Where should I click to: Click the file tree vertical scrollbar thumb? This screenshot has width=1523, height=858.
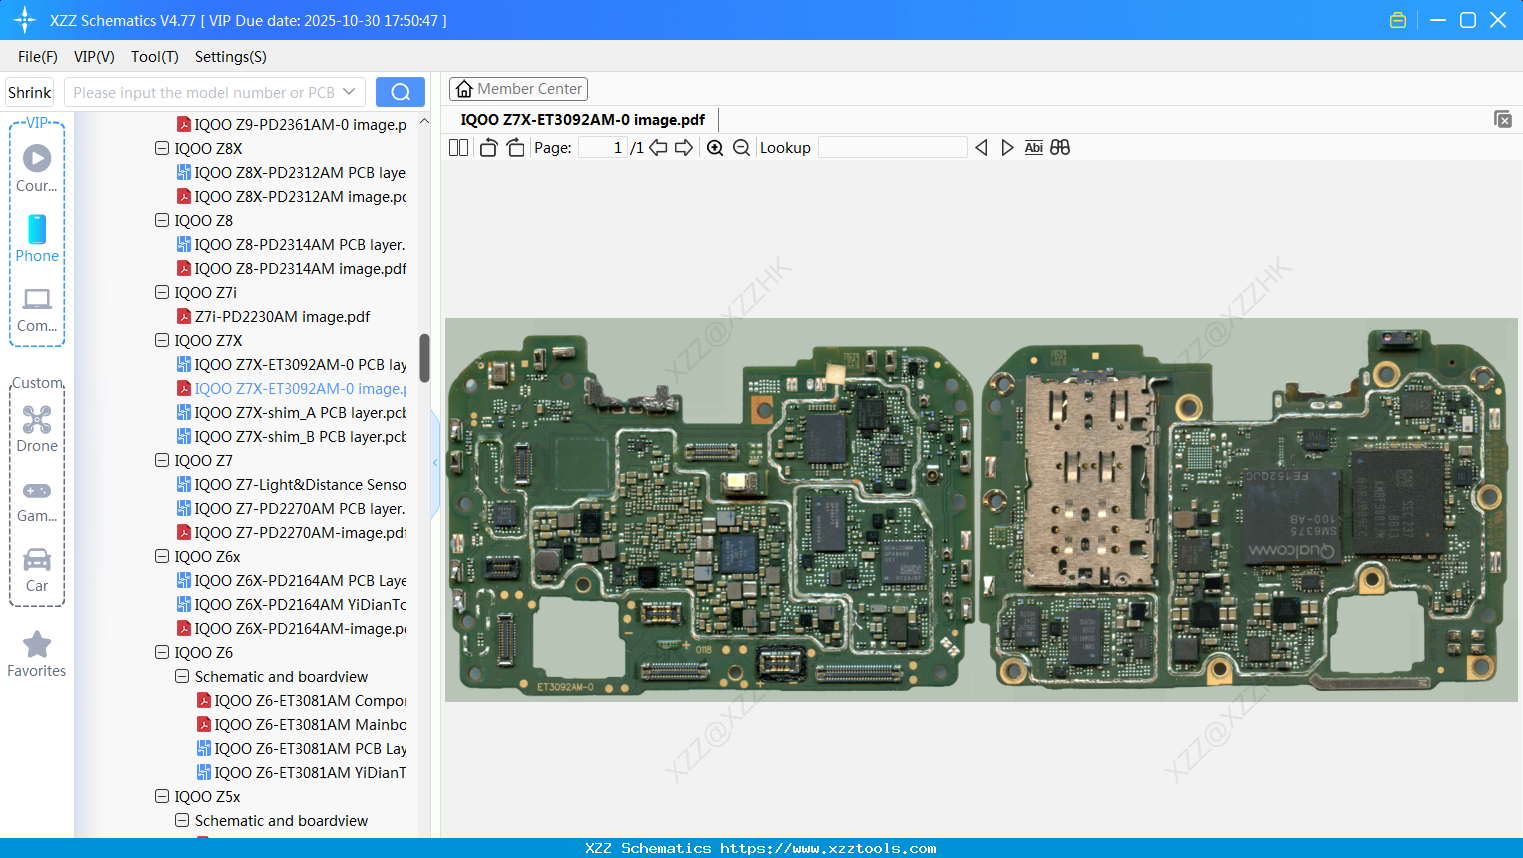coord(424,357)
